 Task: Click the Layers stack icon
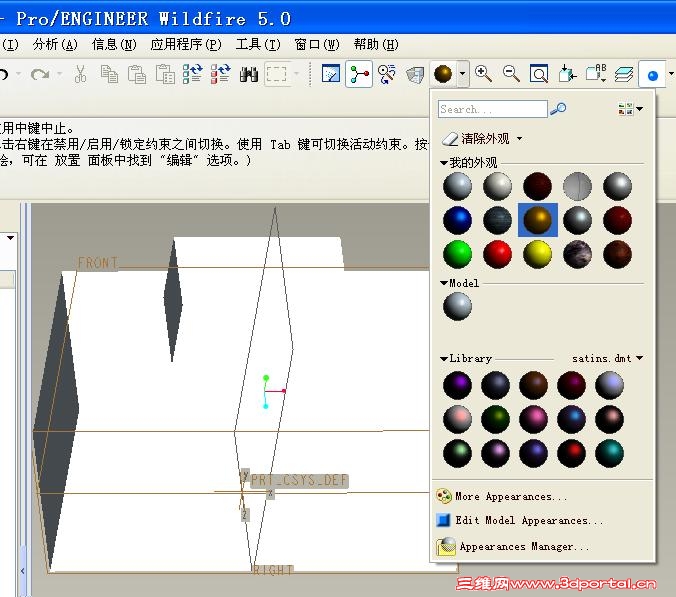click(x=623, y=75)
